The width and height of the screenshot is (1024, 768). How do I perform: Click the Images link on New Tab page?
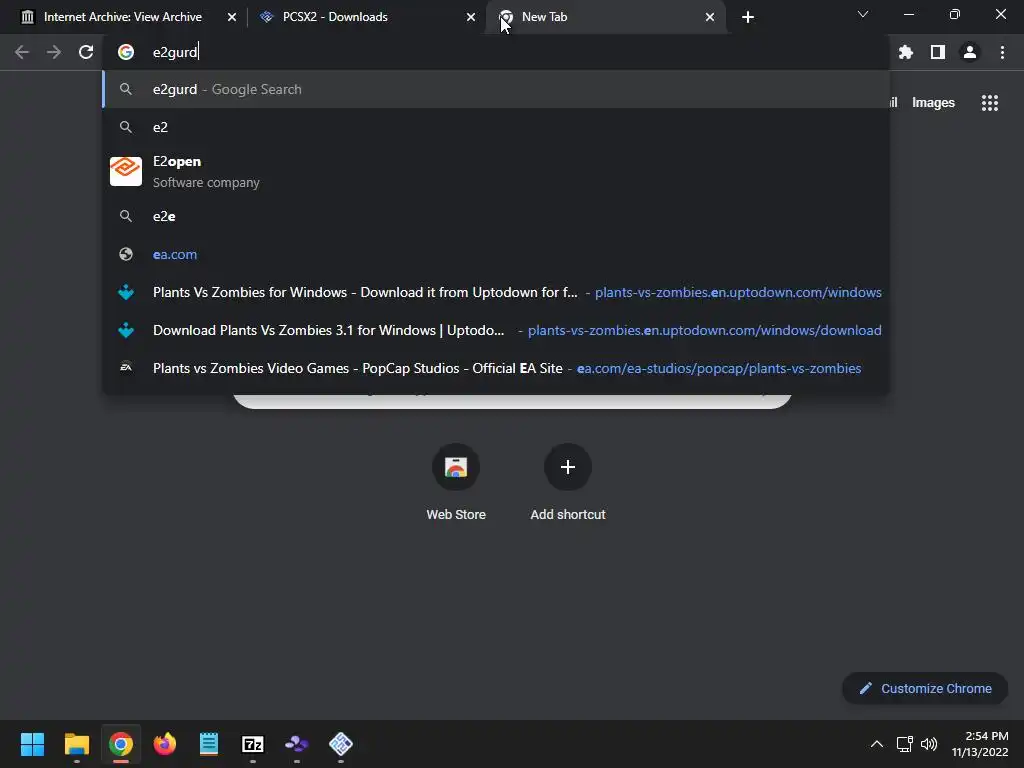coord(933,103)
